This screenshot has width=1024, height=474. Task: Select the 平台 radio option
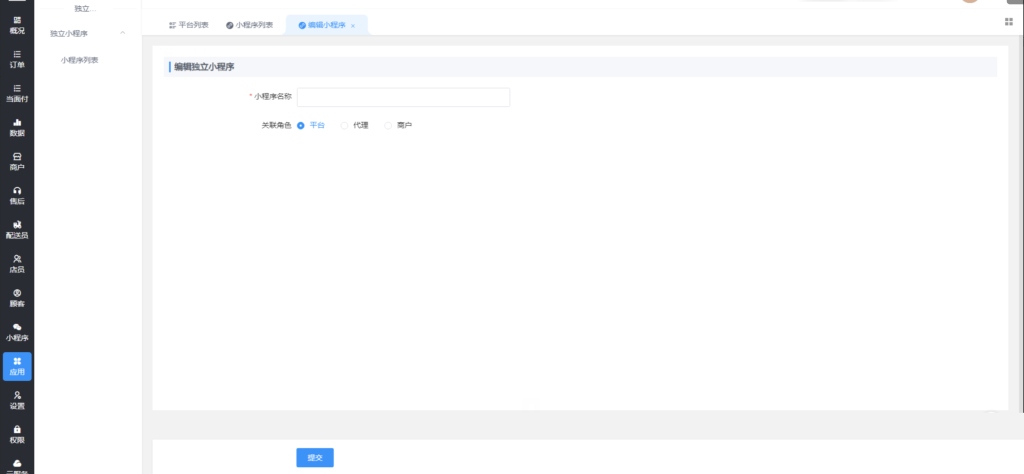[x=301, y=125]
